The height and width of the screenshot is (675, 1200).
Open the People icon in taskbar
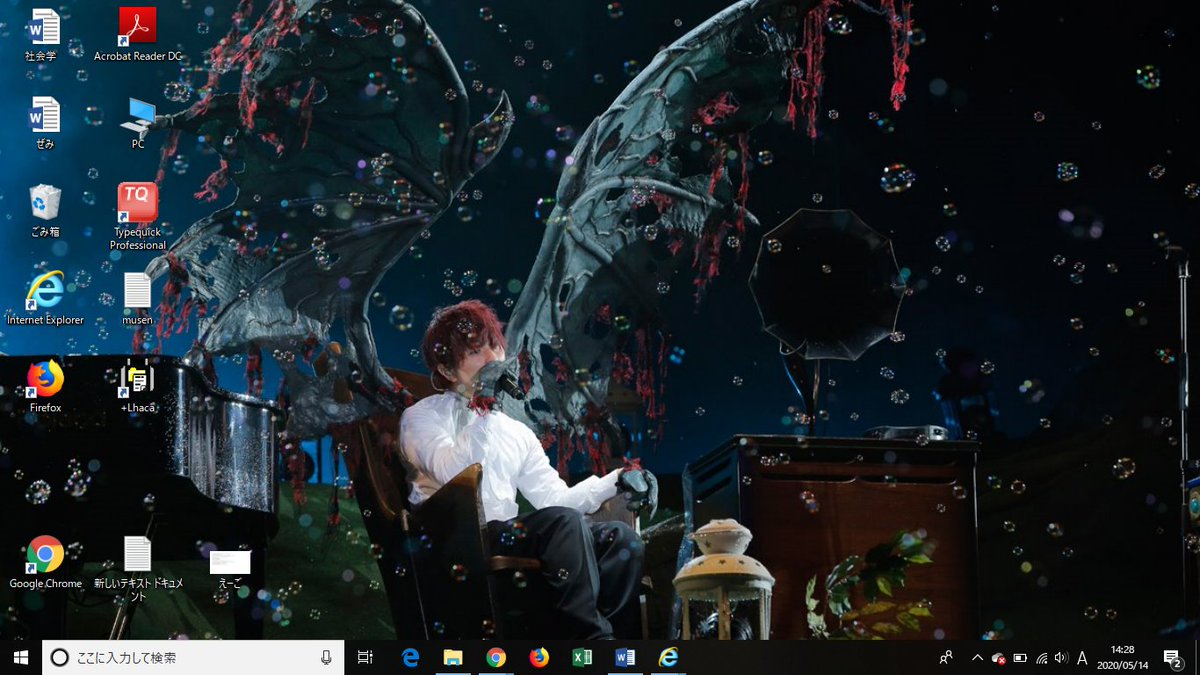946,657
